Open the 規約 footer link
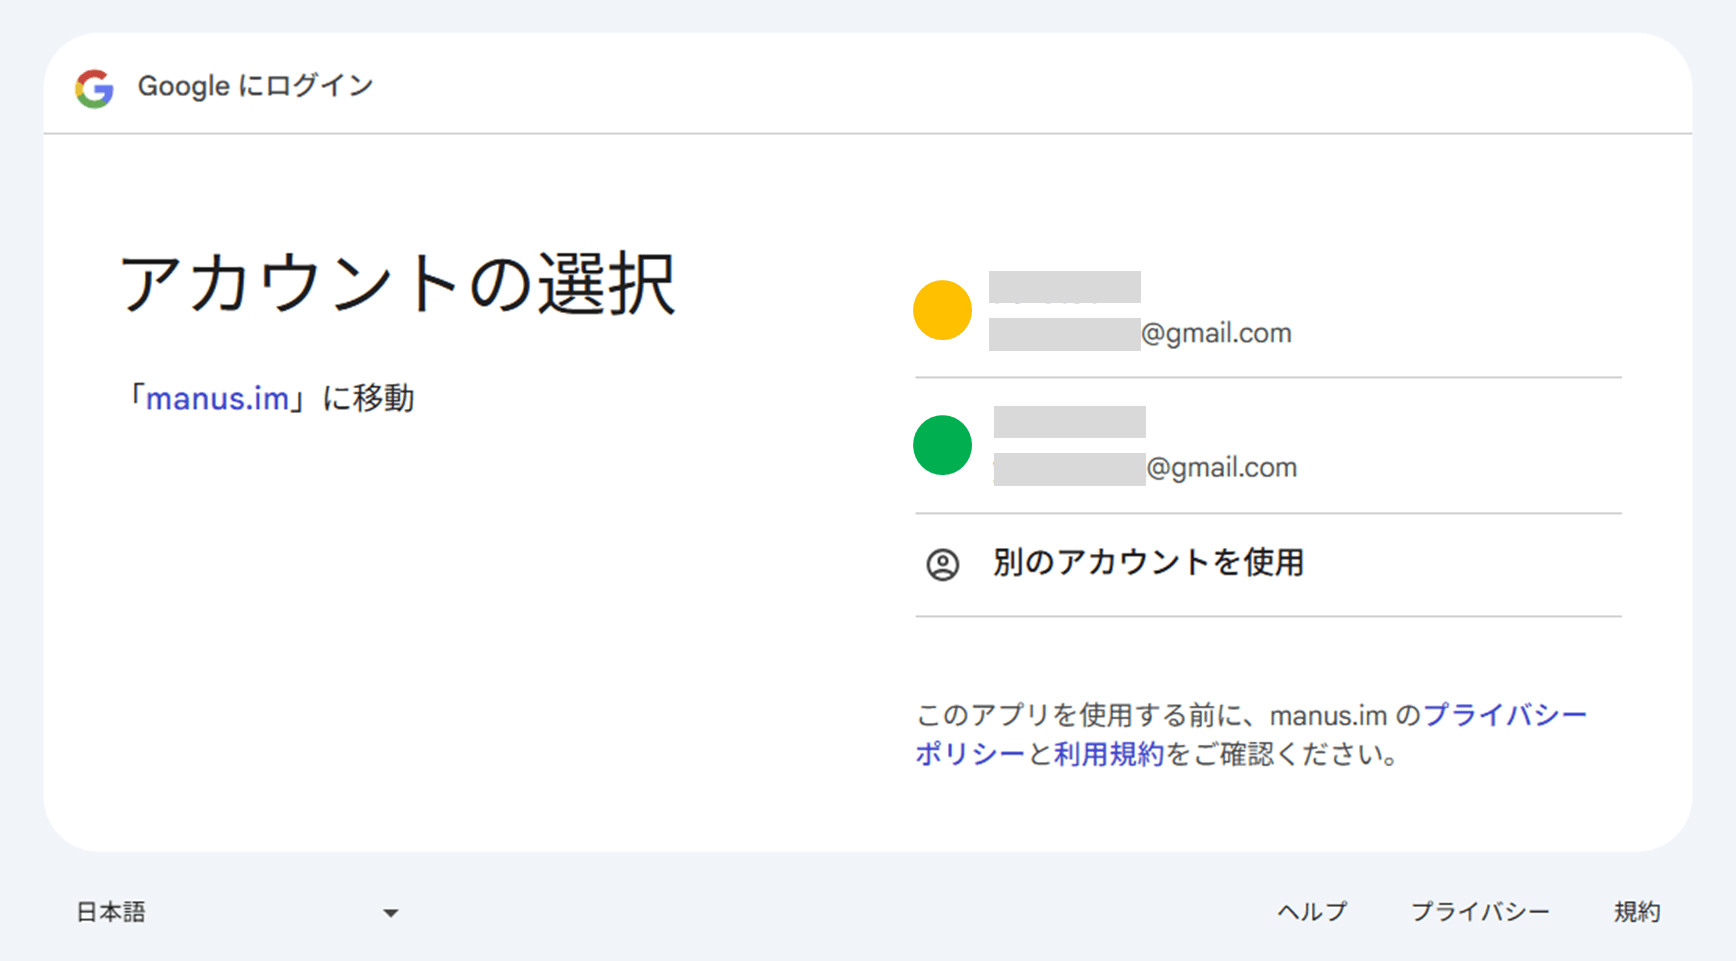Image resolution: width=1736 pixels, height=961 pixels. click(x=1637, y=912)
